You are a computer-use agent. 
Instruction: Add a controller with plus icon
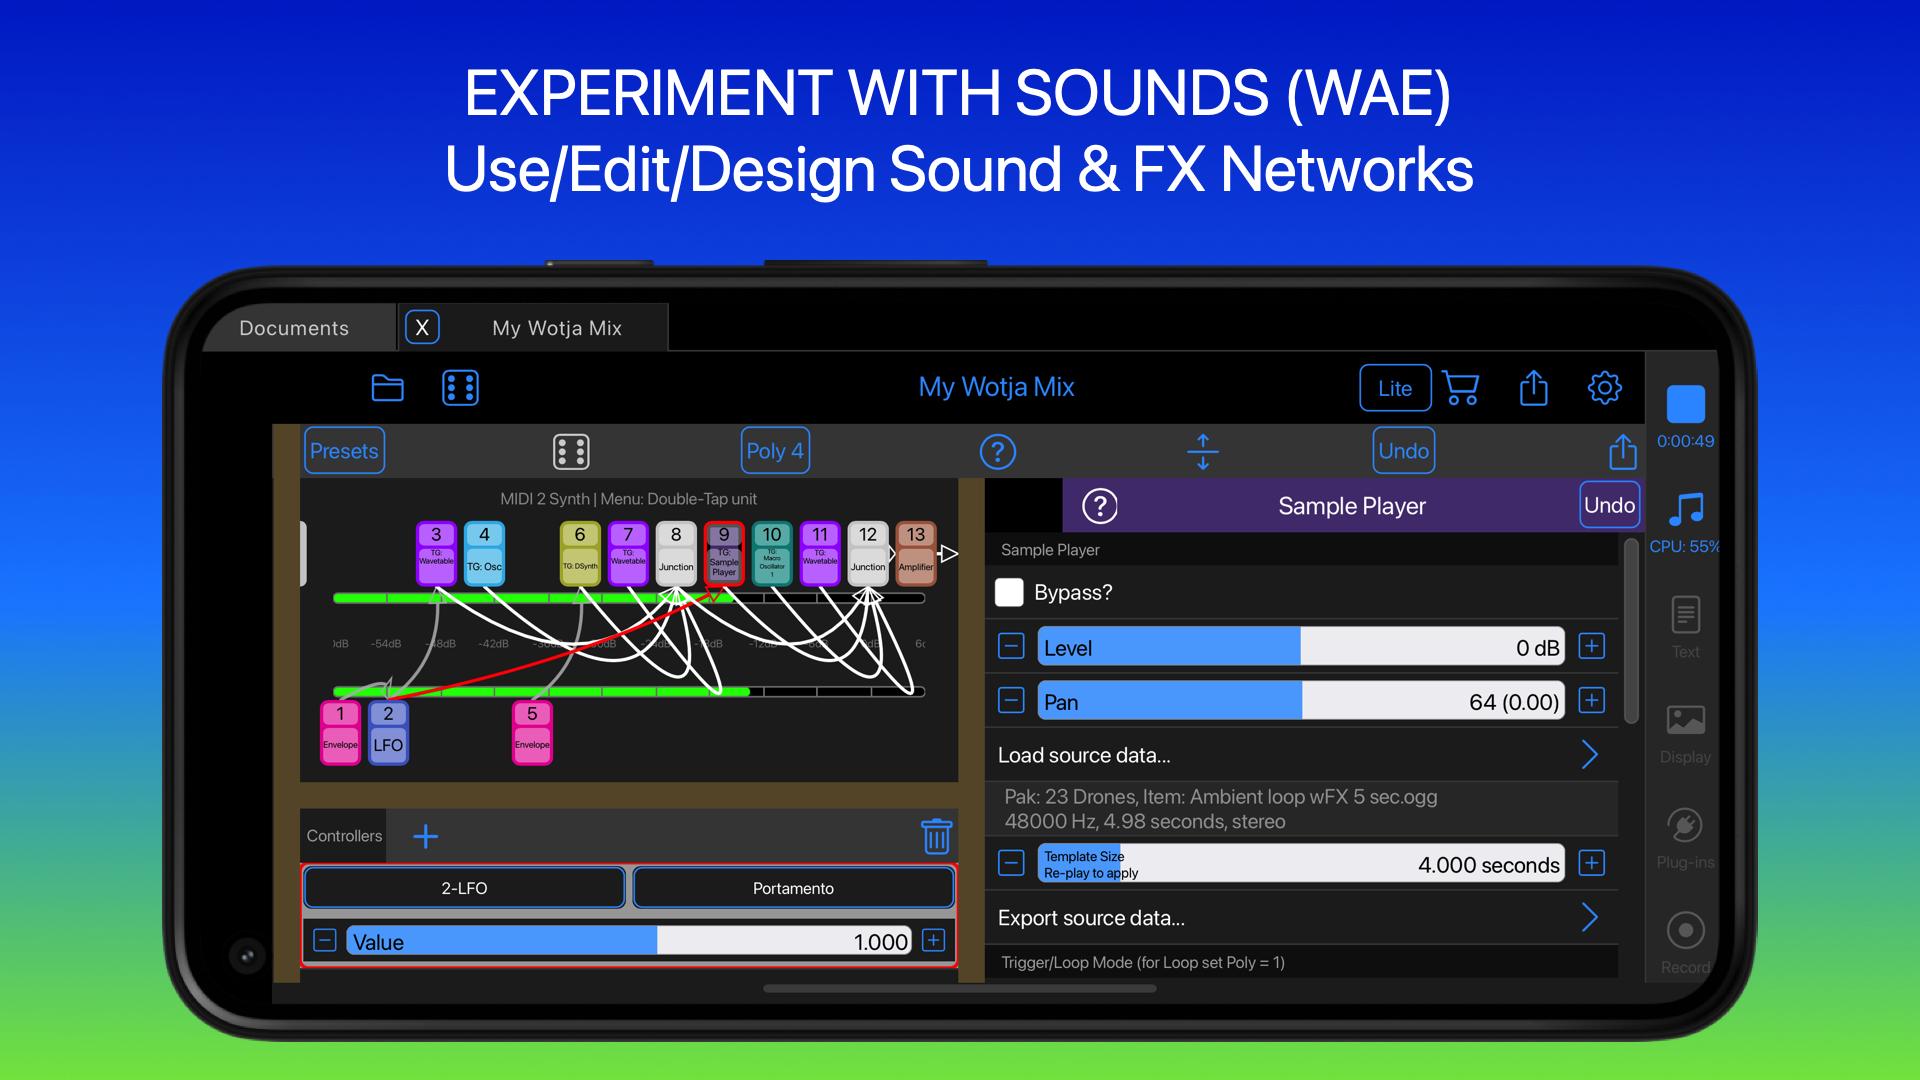[x=425, y=836]
